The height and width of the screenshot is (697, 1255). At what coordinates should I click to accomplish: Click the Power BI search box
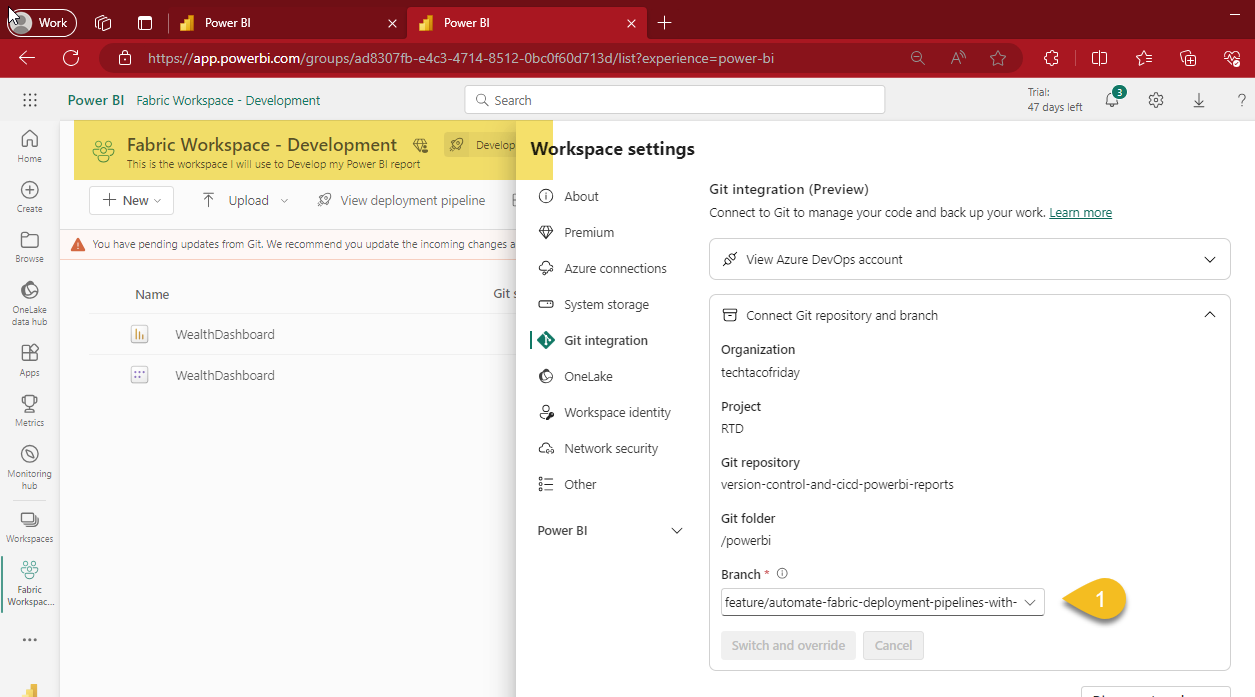coord(673,99)
